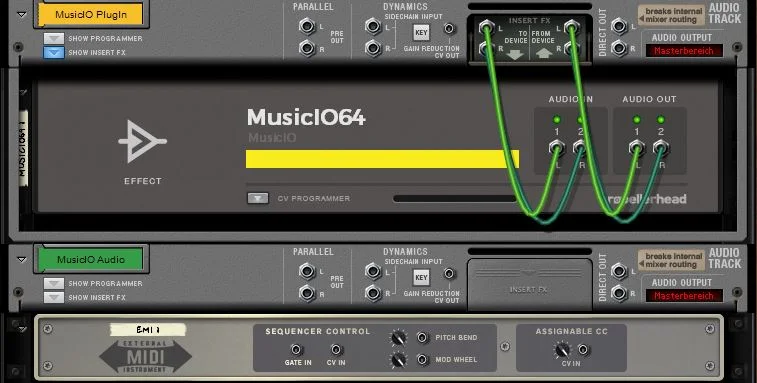Screen dimensions: 757x383
Task: Click Parallel R jack on MusicIO Audio track
Action: pyautogui.click(x=307, y=293)
